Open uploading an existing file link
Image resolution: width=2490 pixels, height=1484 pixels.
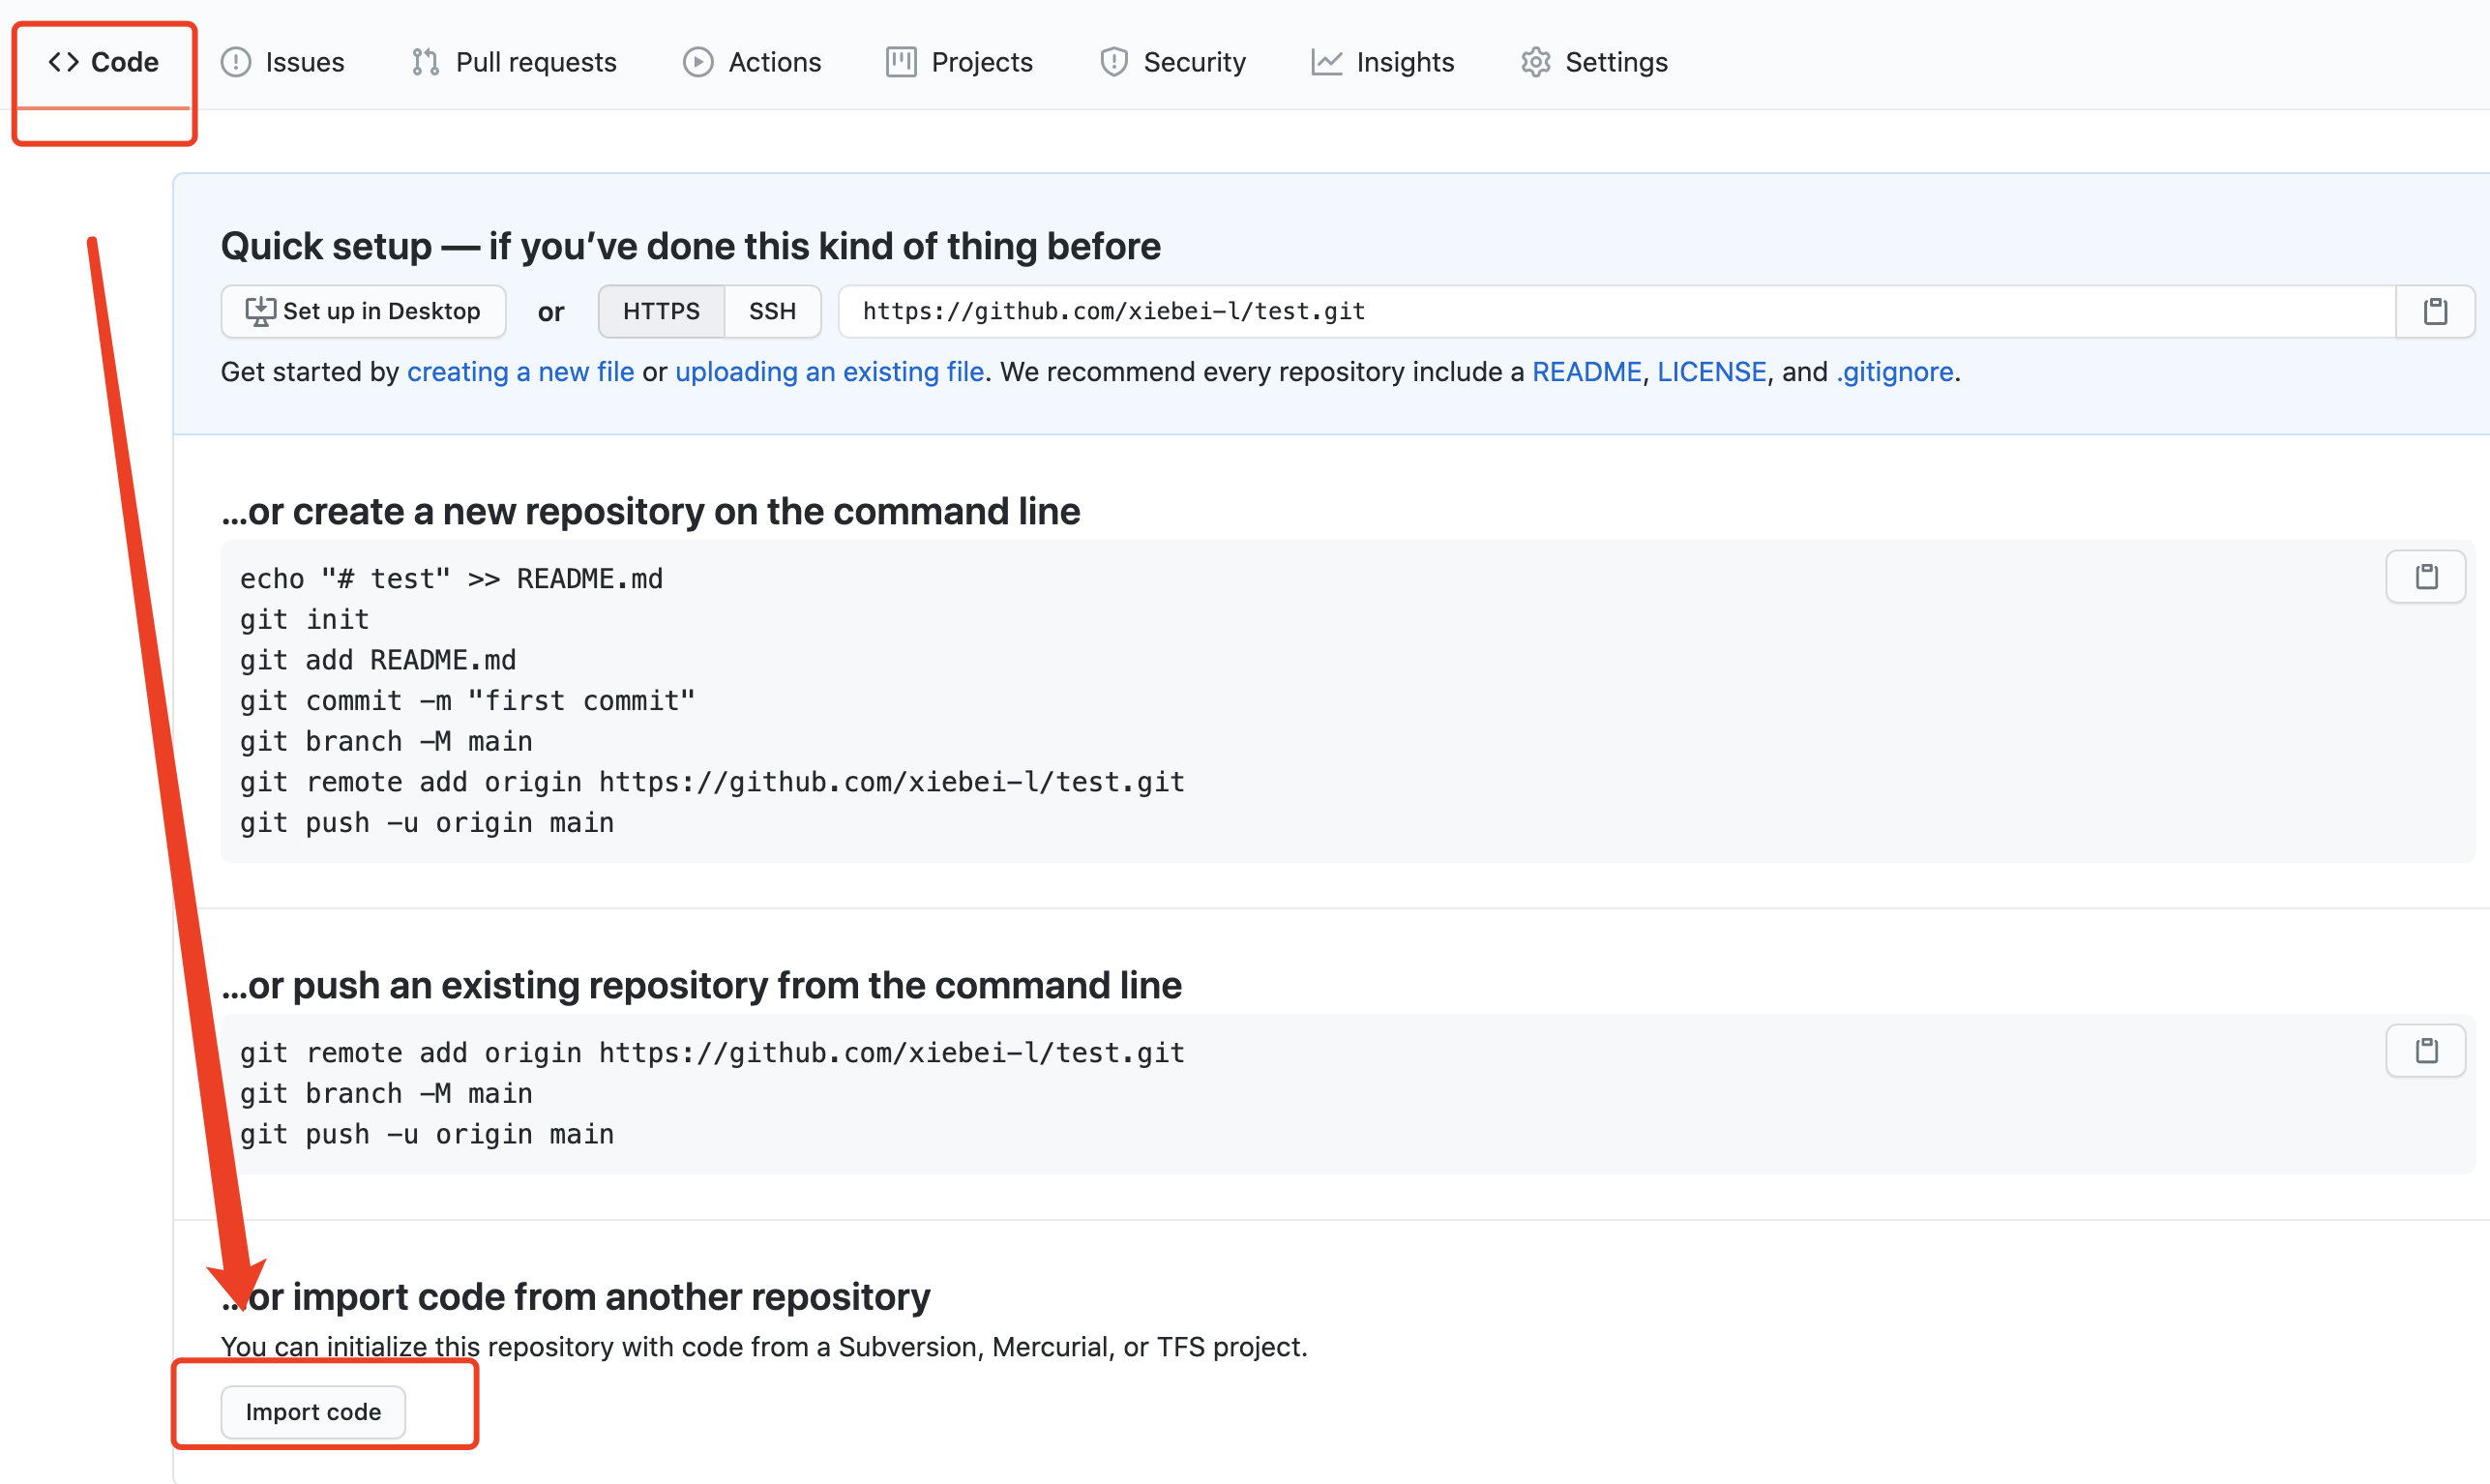[x=829, y=372]
